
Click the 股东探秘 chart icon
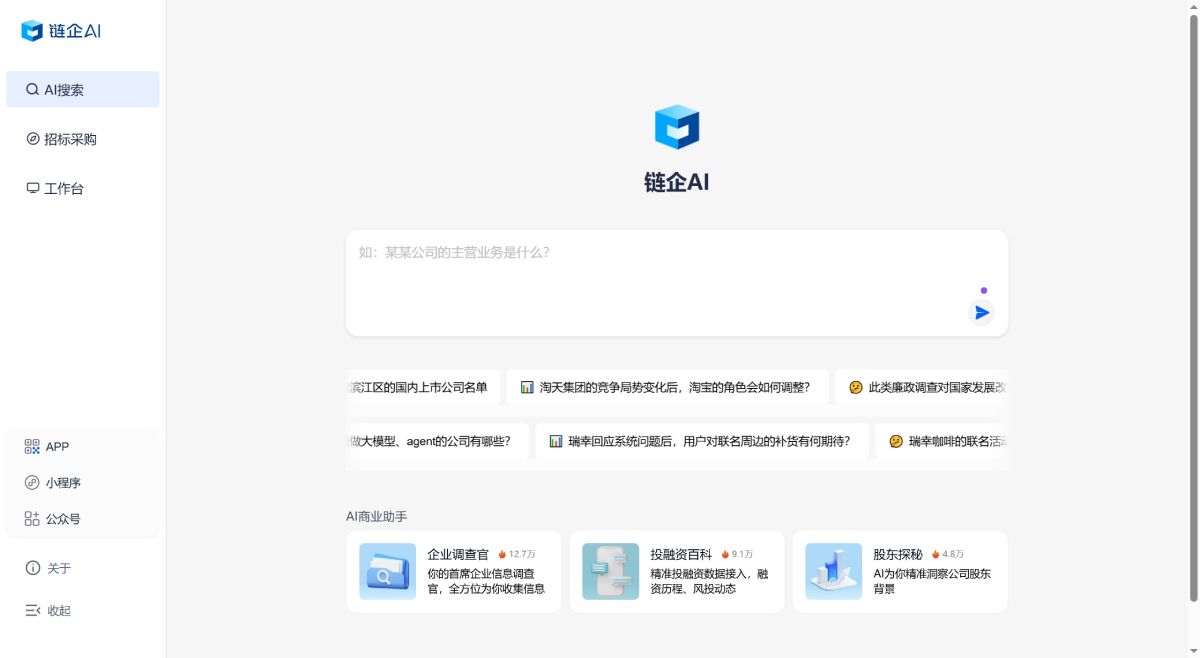[833, 571]
